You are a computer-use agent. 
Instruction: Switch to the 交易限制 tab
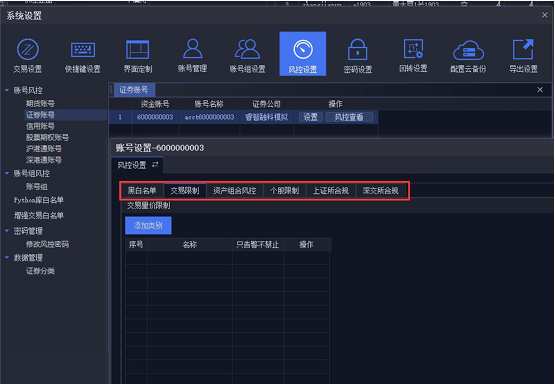click(x=185, y=191)
